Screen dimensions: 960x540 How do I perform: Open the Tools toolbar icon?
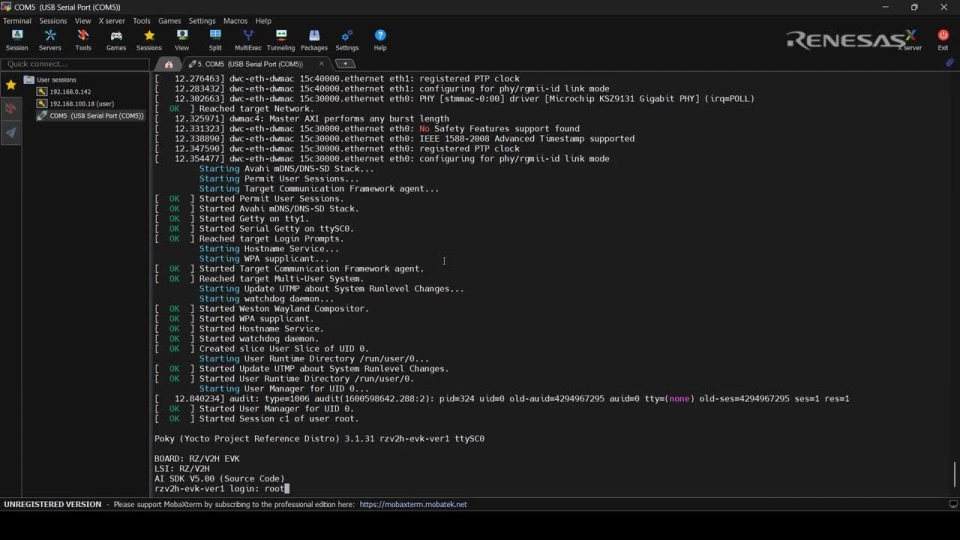click(83, 40)
